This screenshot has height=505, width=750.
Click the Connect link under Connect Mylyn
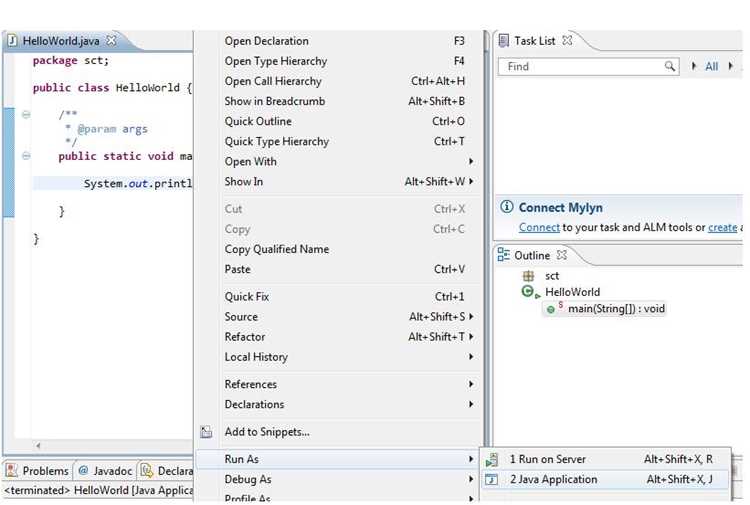pos(539,228)
